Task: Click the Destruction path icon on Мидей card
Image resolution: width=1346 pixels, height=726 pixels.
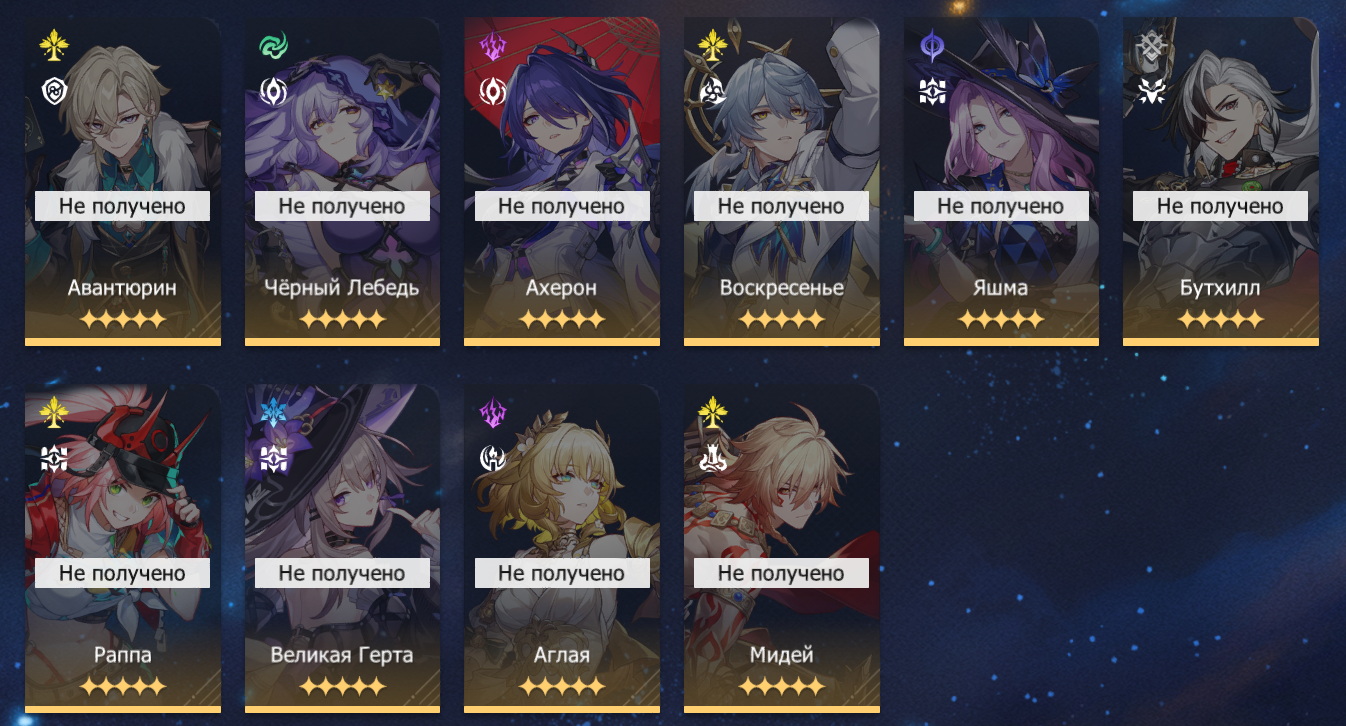Action: click(x=712, y=458)
